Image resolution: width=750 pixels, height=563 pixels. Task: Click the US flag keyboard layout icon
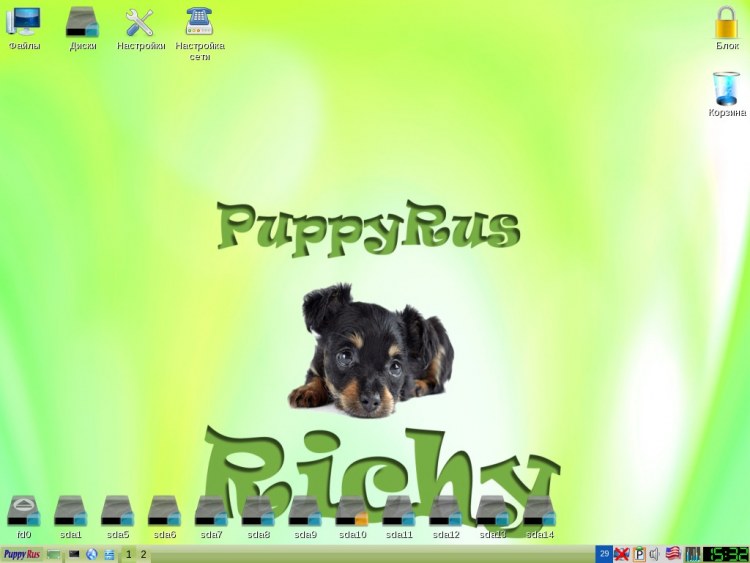pos(673,554)
